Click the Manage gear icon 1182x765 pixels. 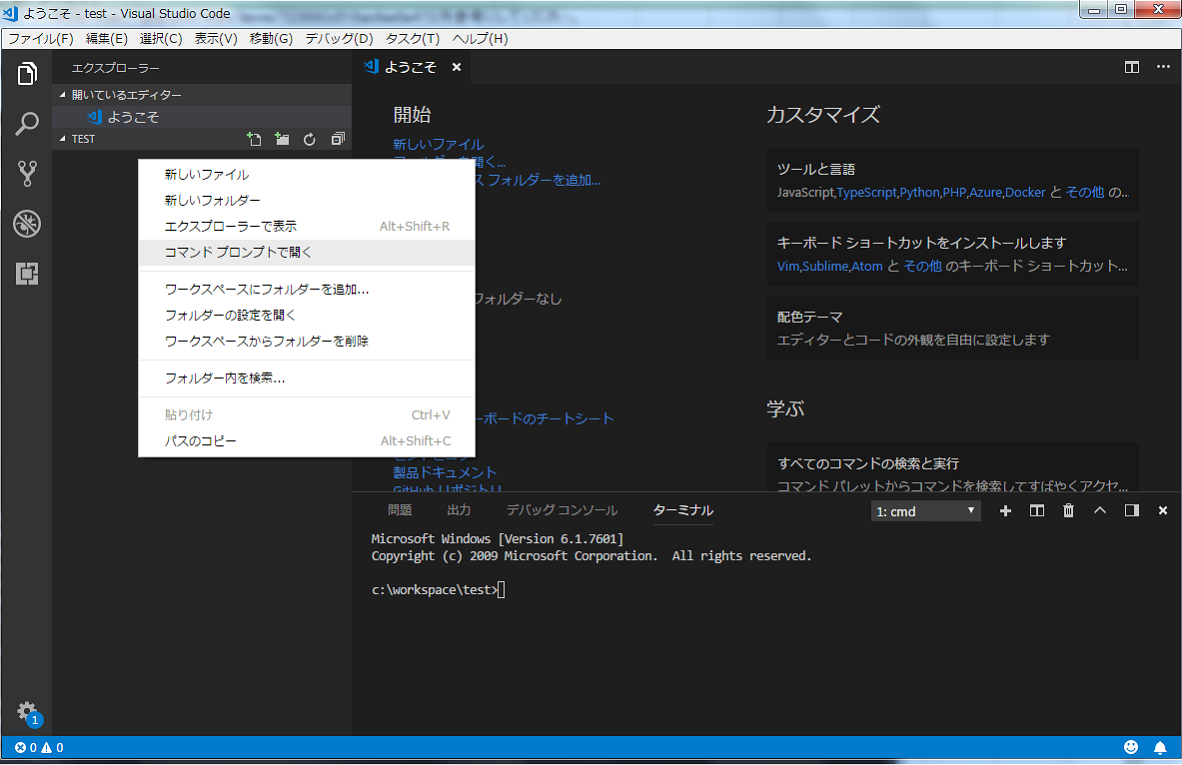pyautogui.click(x=27, y=711)
